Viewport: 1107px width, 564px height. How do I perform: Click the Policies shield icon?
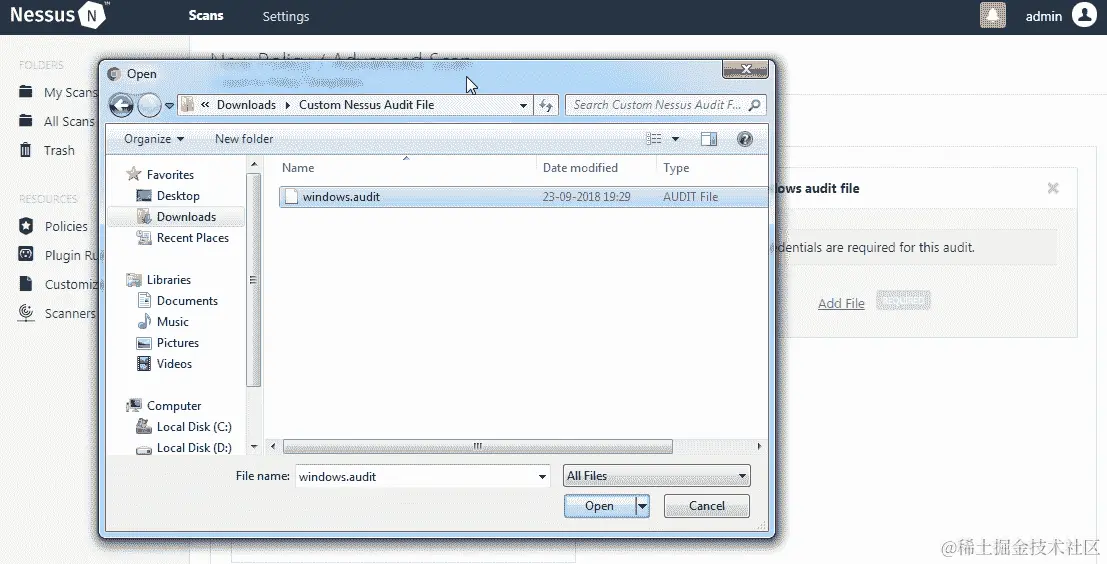pos(26,226)
